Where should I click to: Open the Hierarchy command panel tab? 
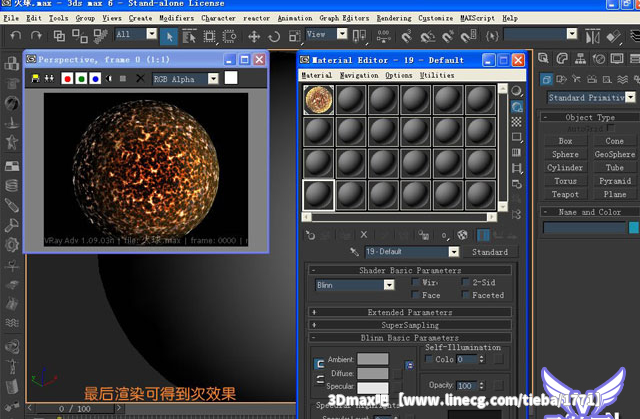(580, 59)
